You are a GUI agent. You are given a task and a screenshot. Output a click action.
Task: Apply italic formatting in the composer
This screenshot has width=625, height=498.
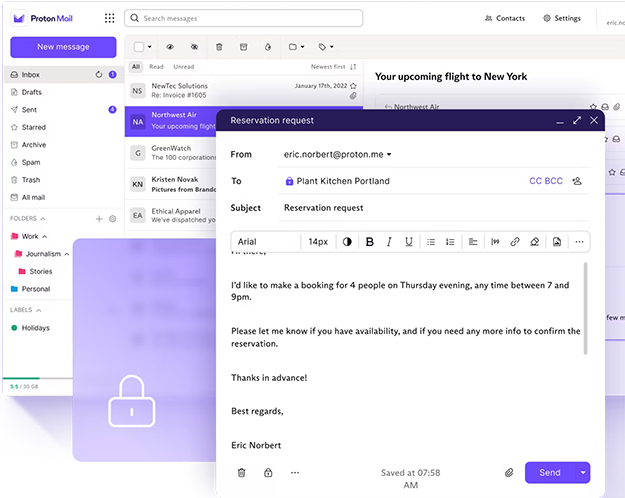(x=389, y=242)
